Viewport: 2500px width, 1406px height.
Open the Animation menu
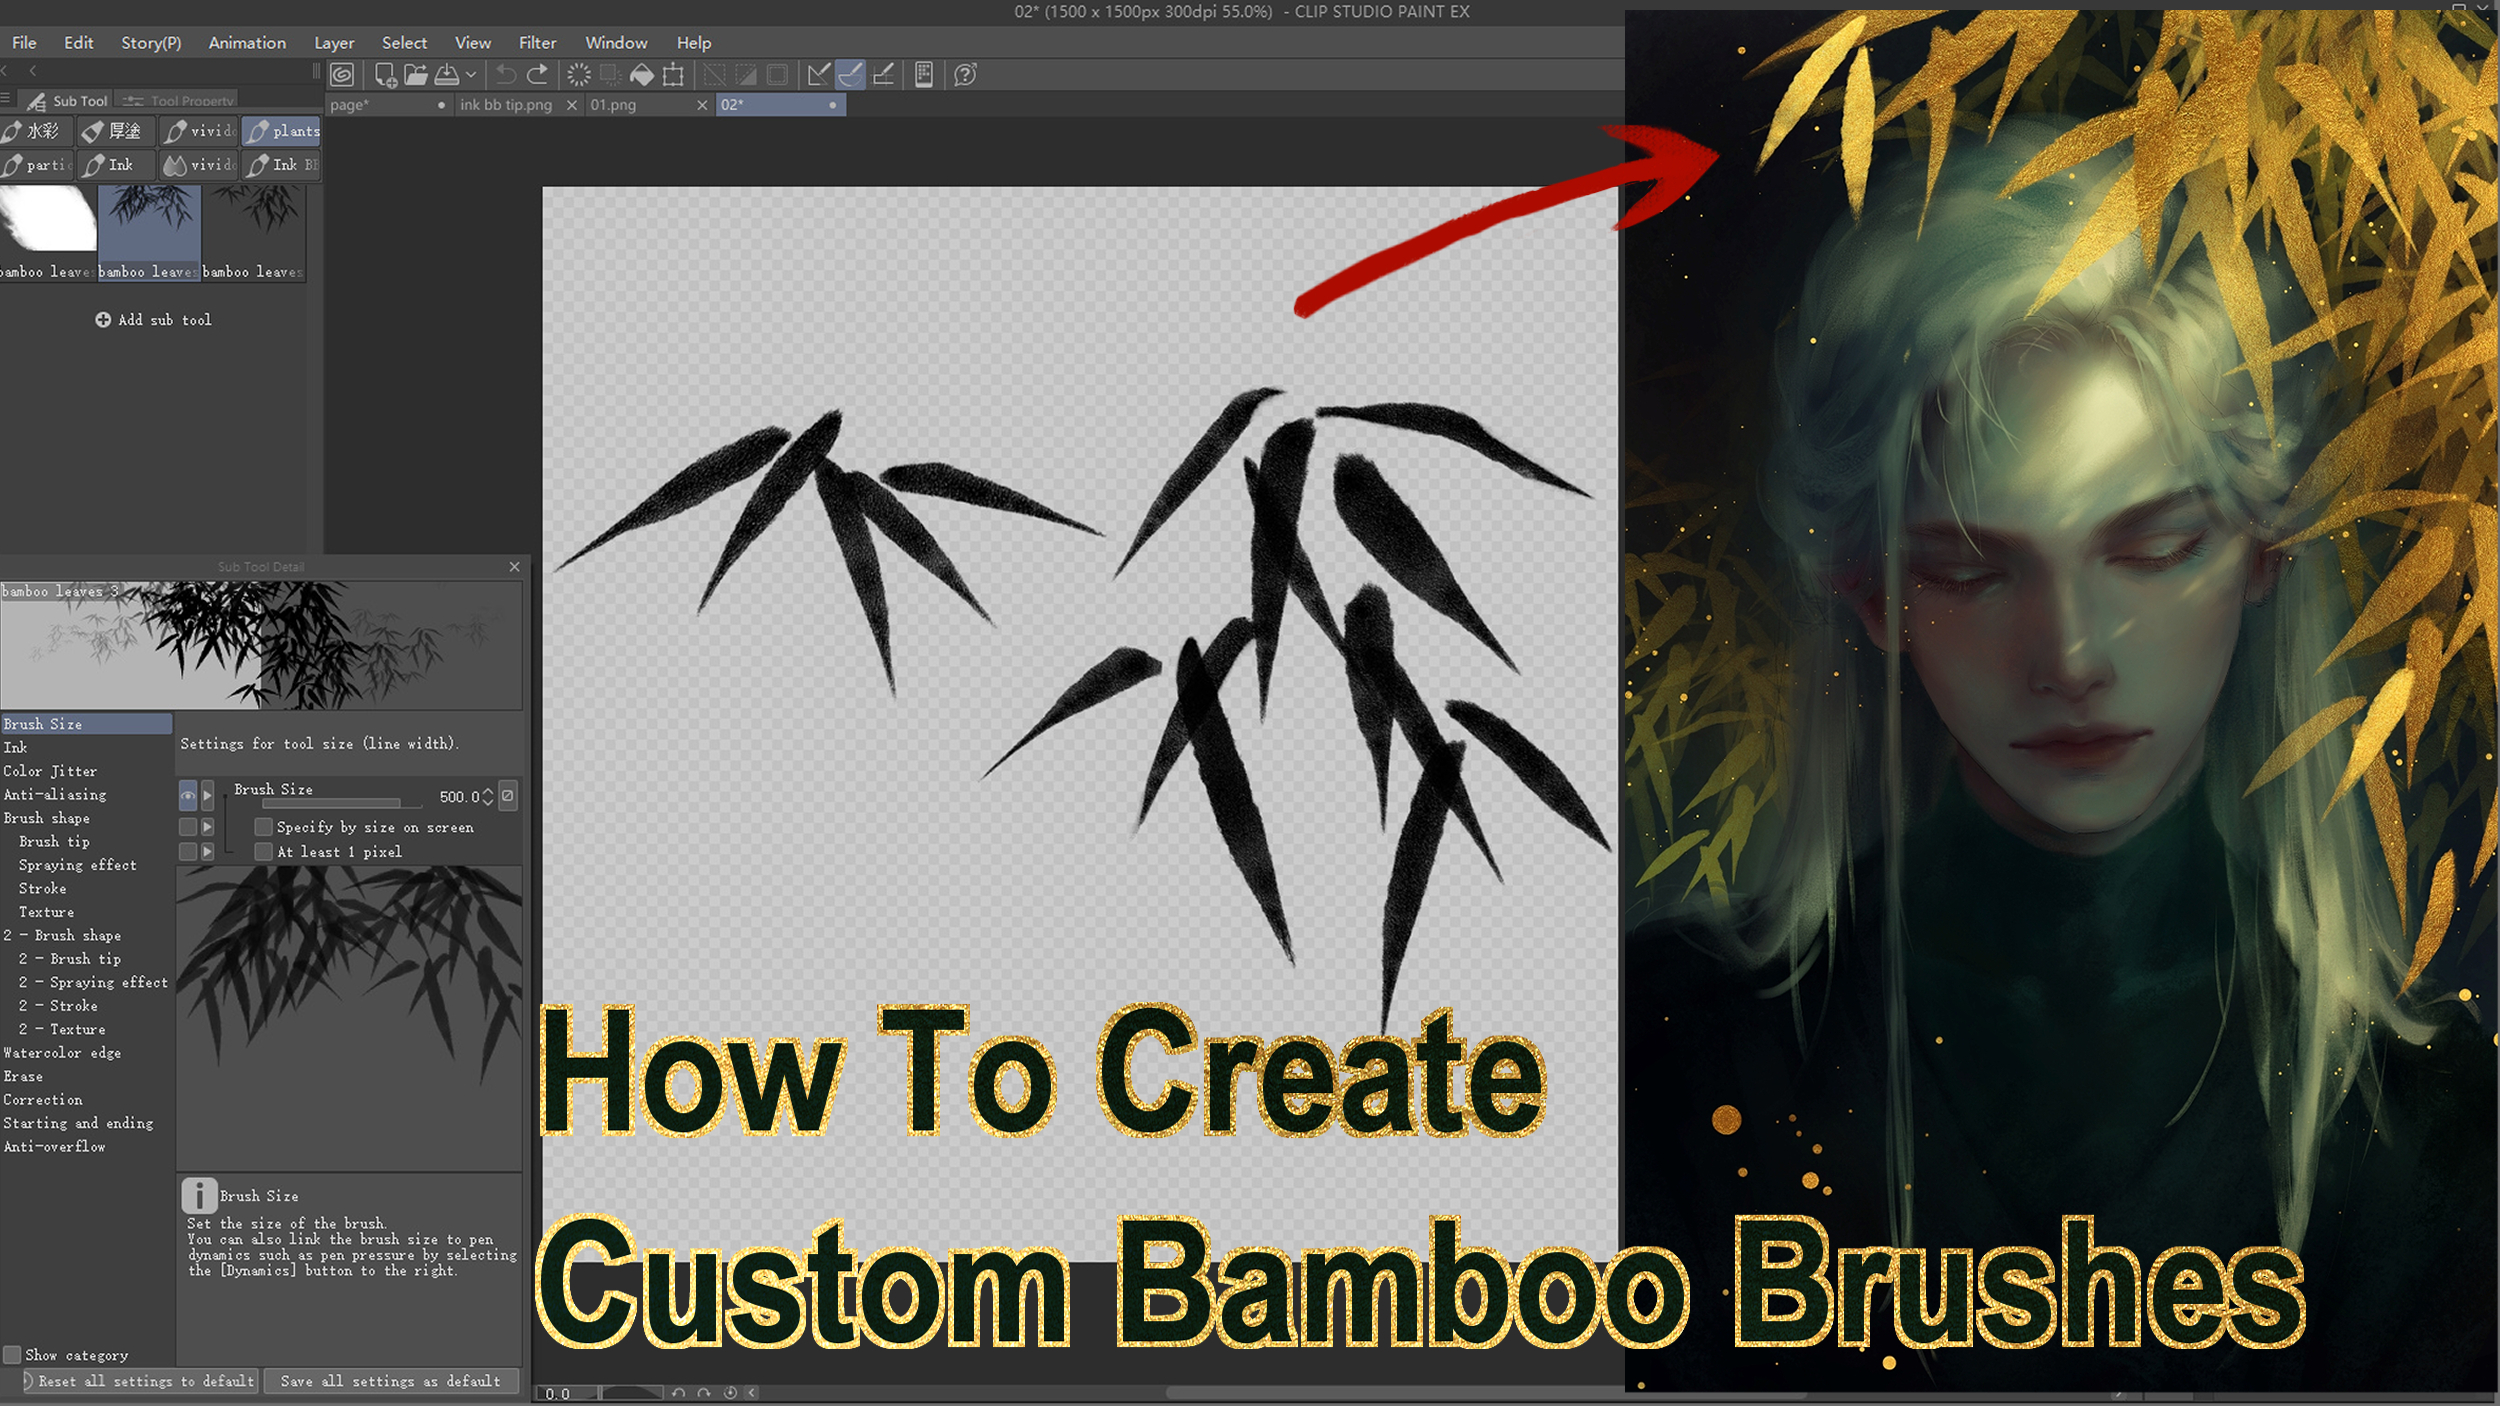247,43
